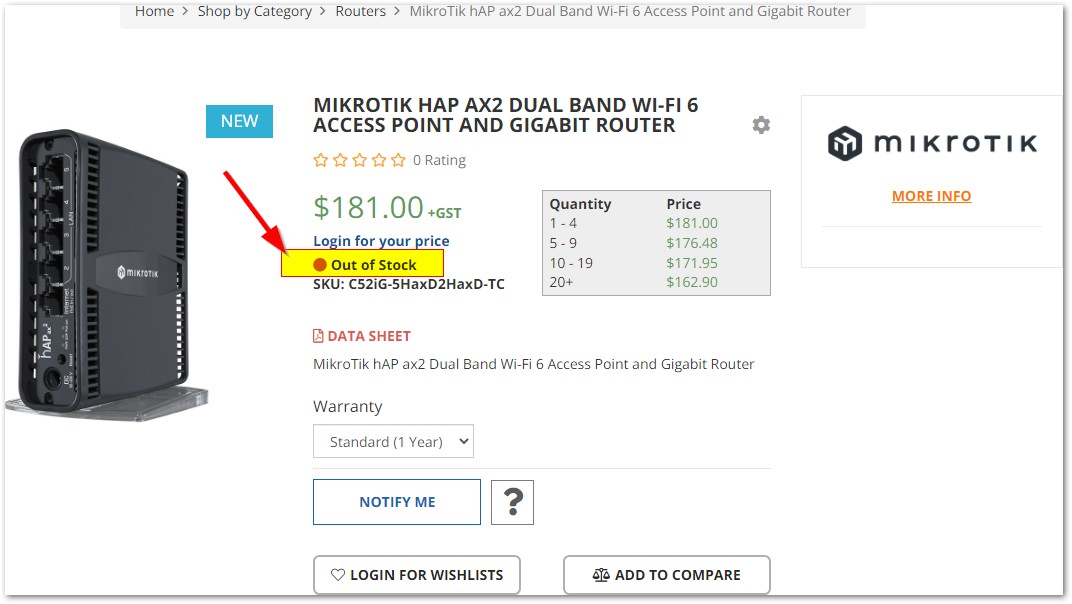Click the compare scales icon
Screen dimensions: 1072x604
point(600,575)
